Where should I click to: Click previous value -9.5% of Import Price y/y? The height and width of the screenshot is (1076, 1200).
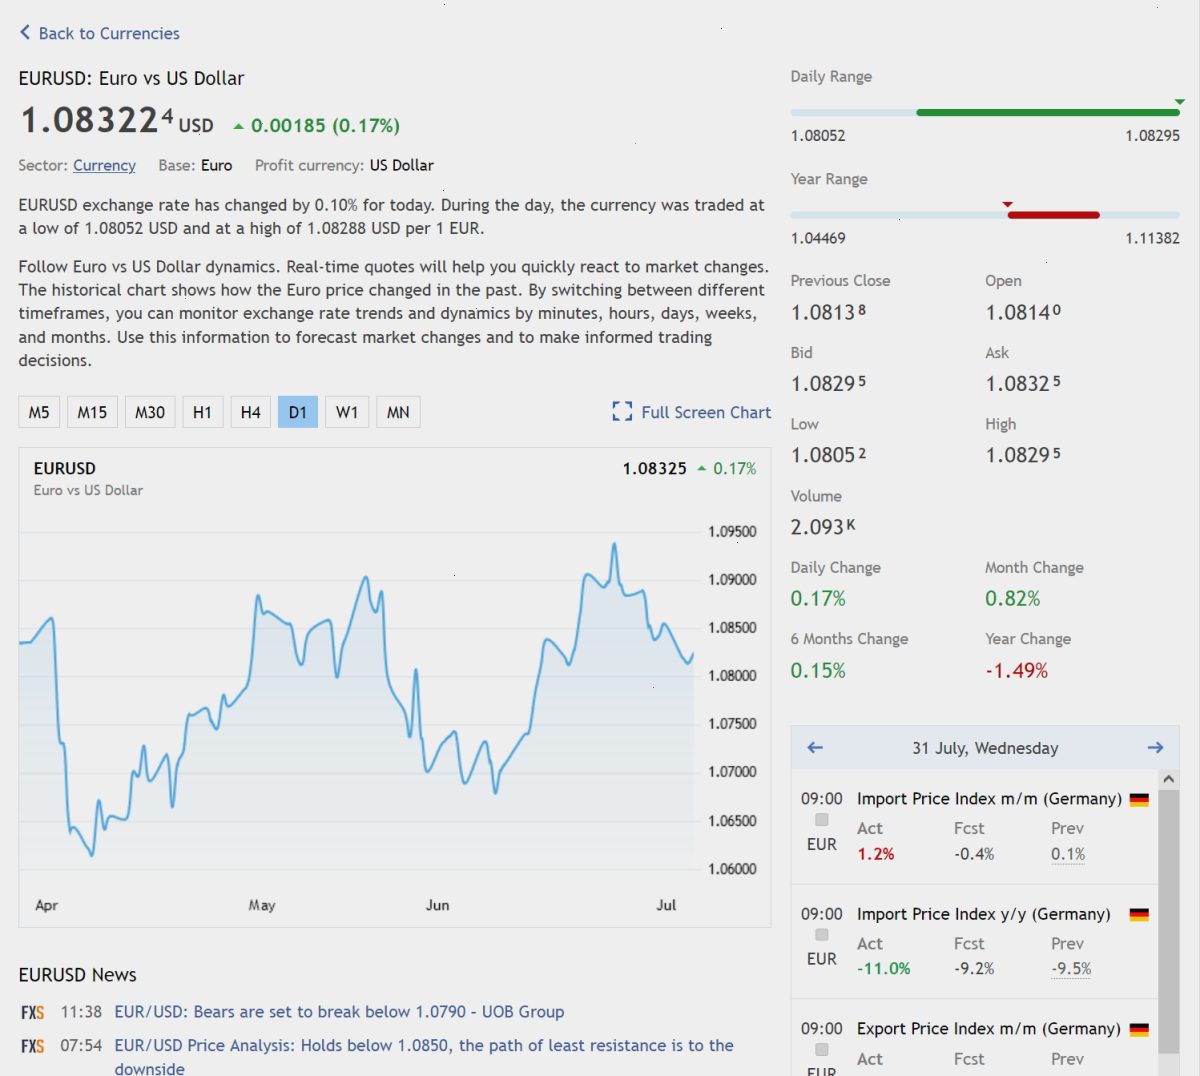click(1071, 969)
